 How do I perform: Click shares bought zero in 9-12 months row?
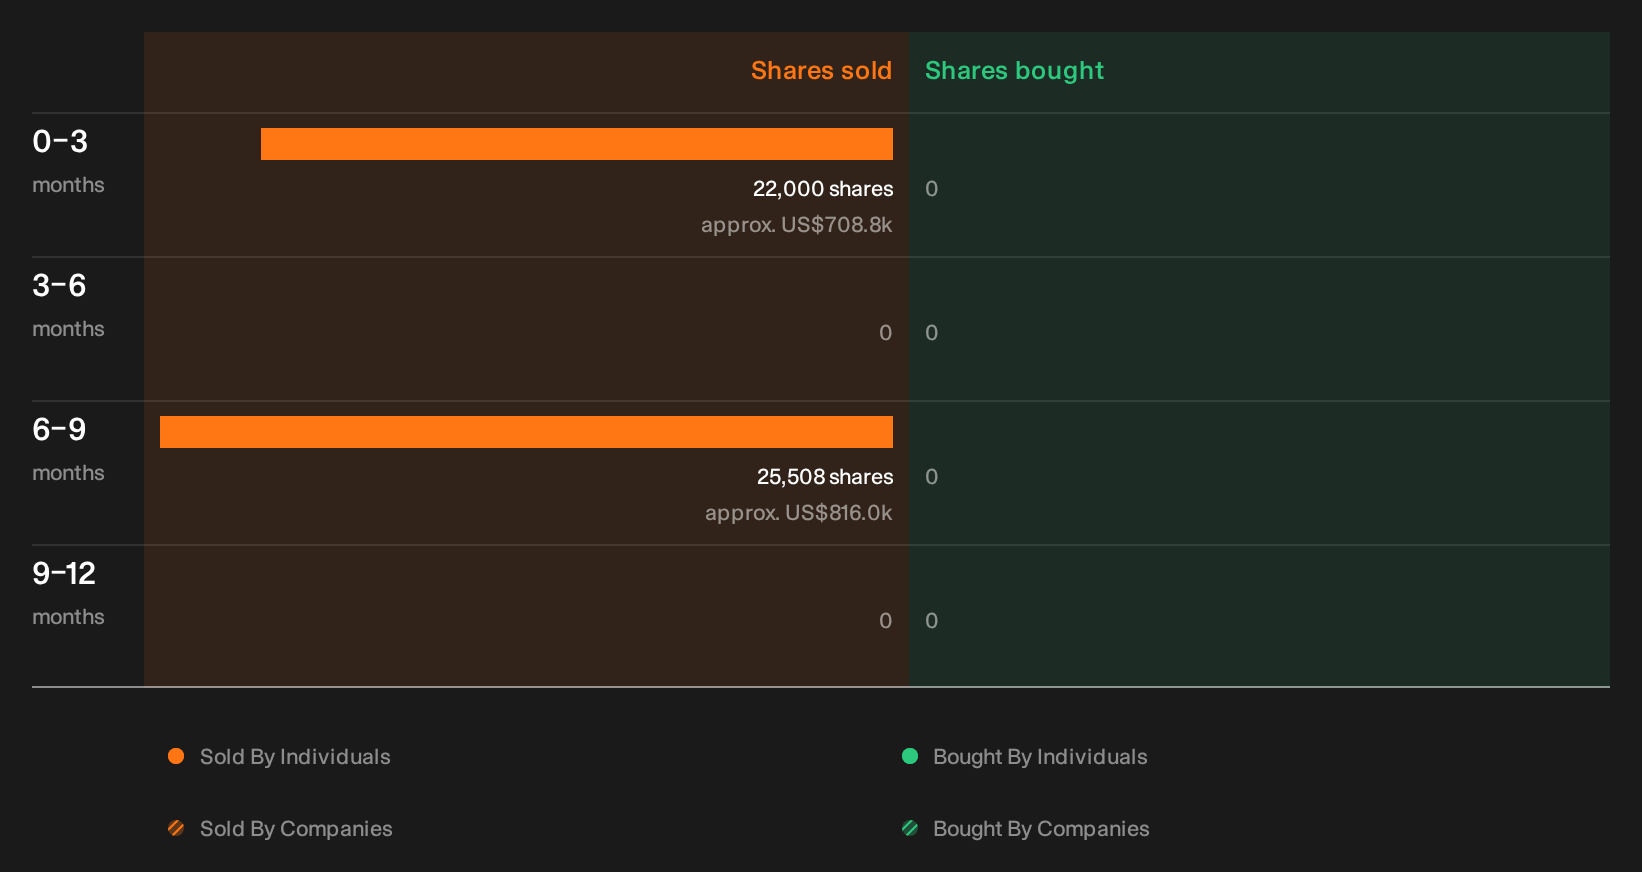click(931, 621)
